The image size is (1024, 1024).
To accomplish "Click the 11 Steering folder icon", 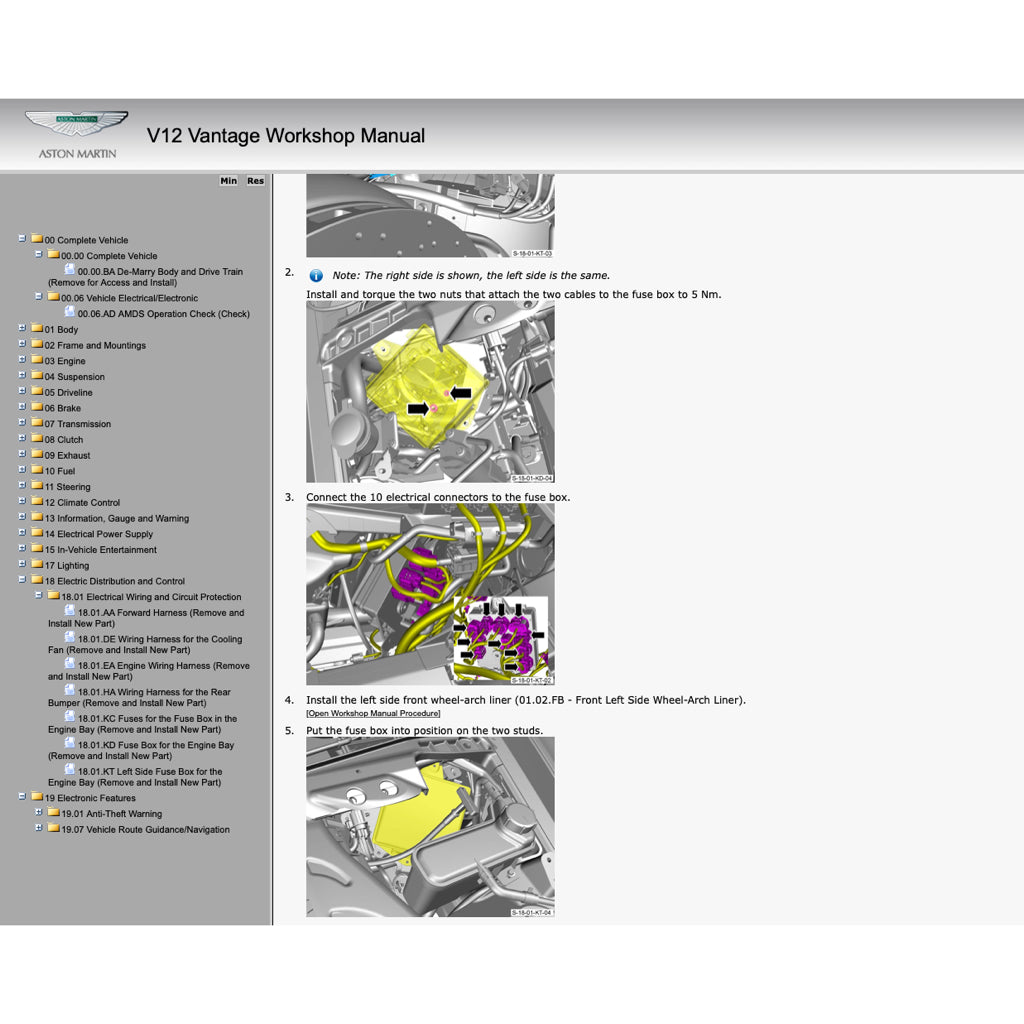I will (x=37, y=486).
